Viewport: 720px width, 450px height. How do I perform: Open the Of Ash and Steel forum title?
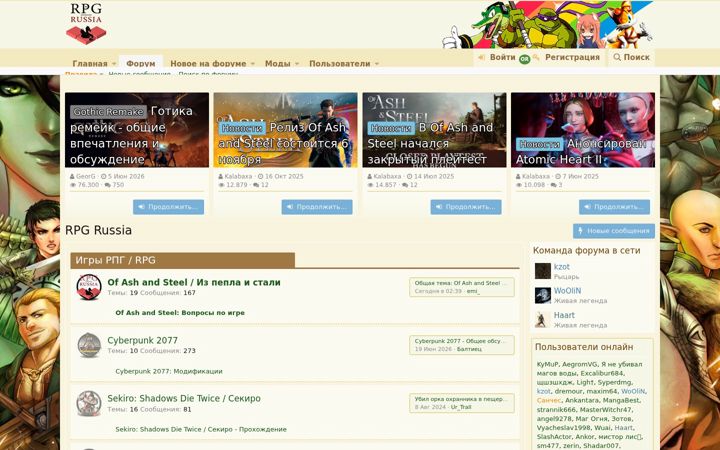(194, 282)
